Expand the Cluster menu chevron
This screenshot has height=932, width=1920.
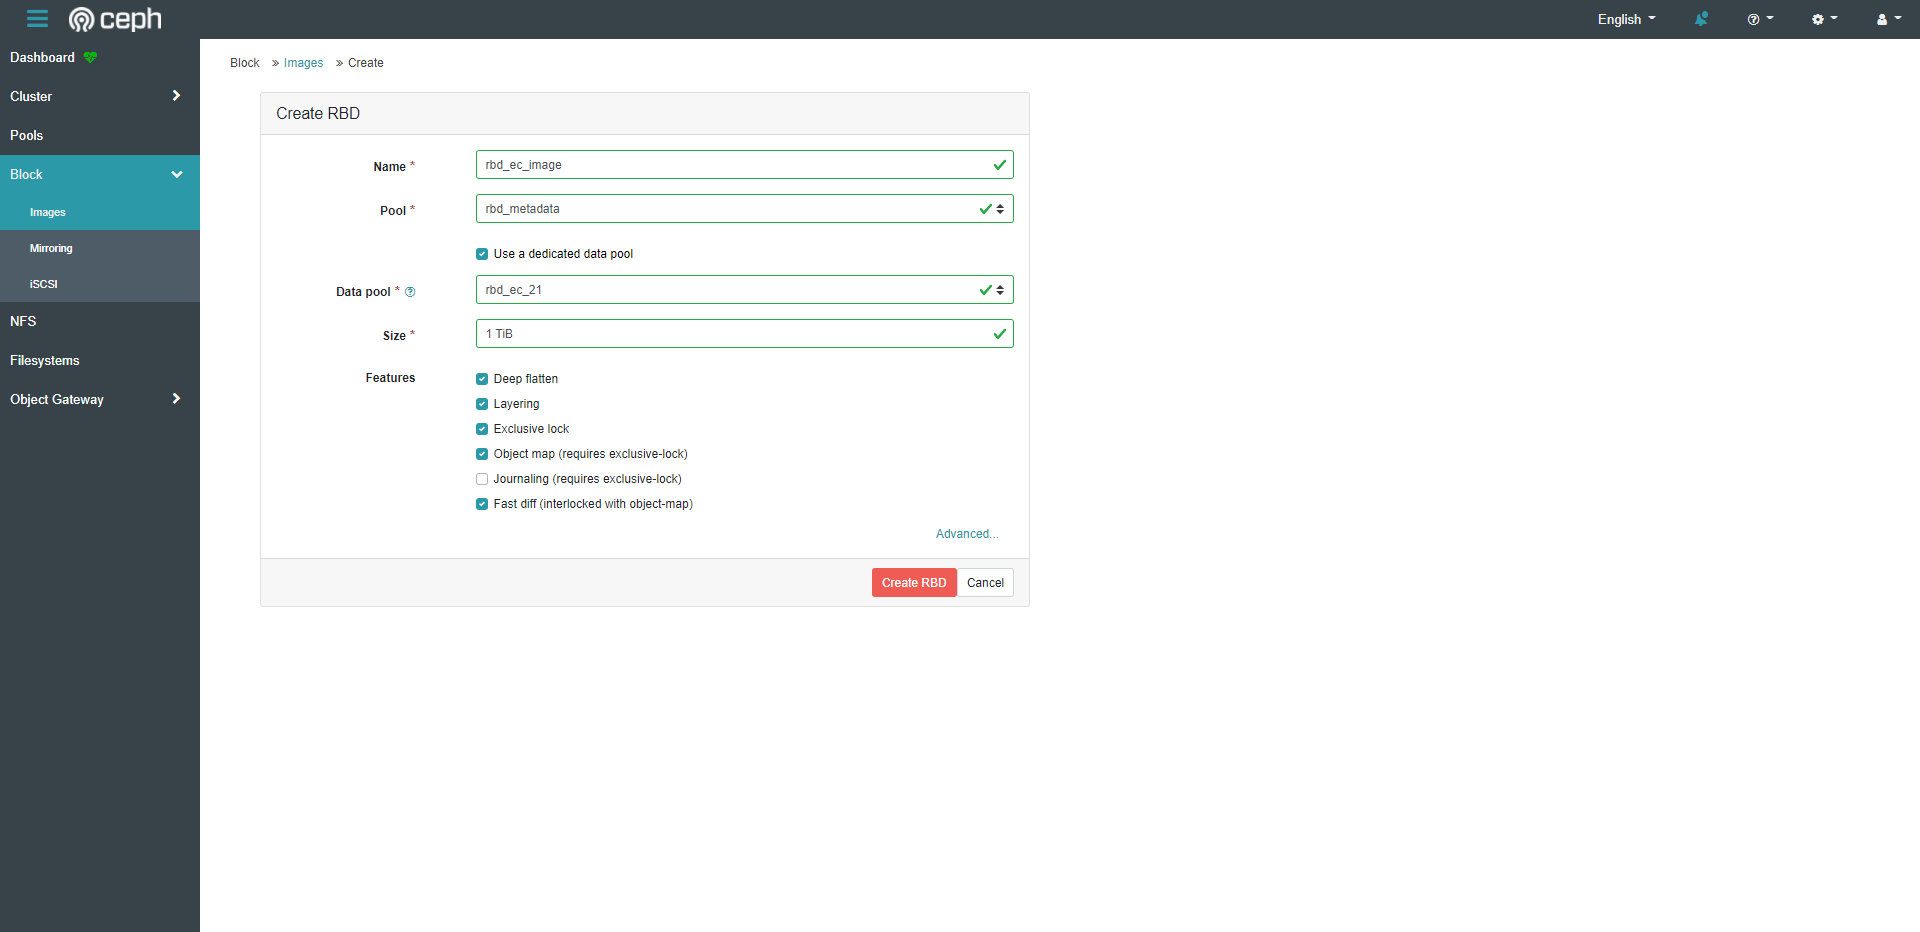176,96
